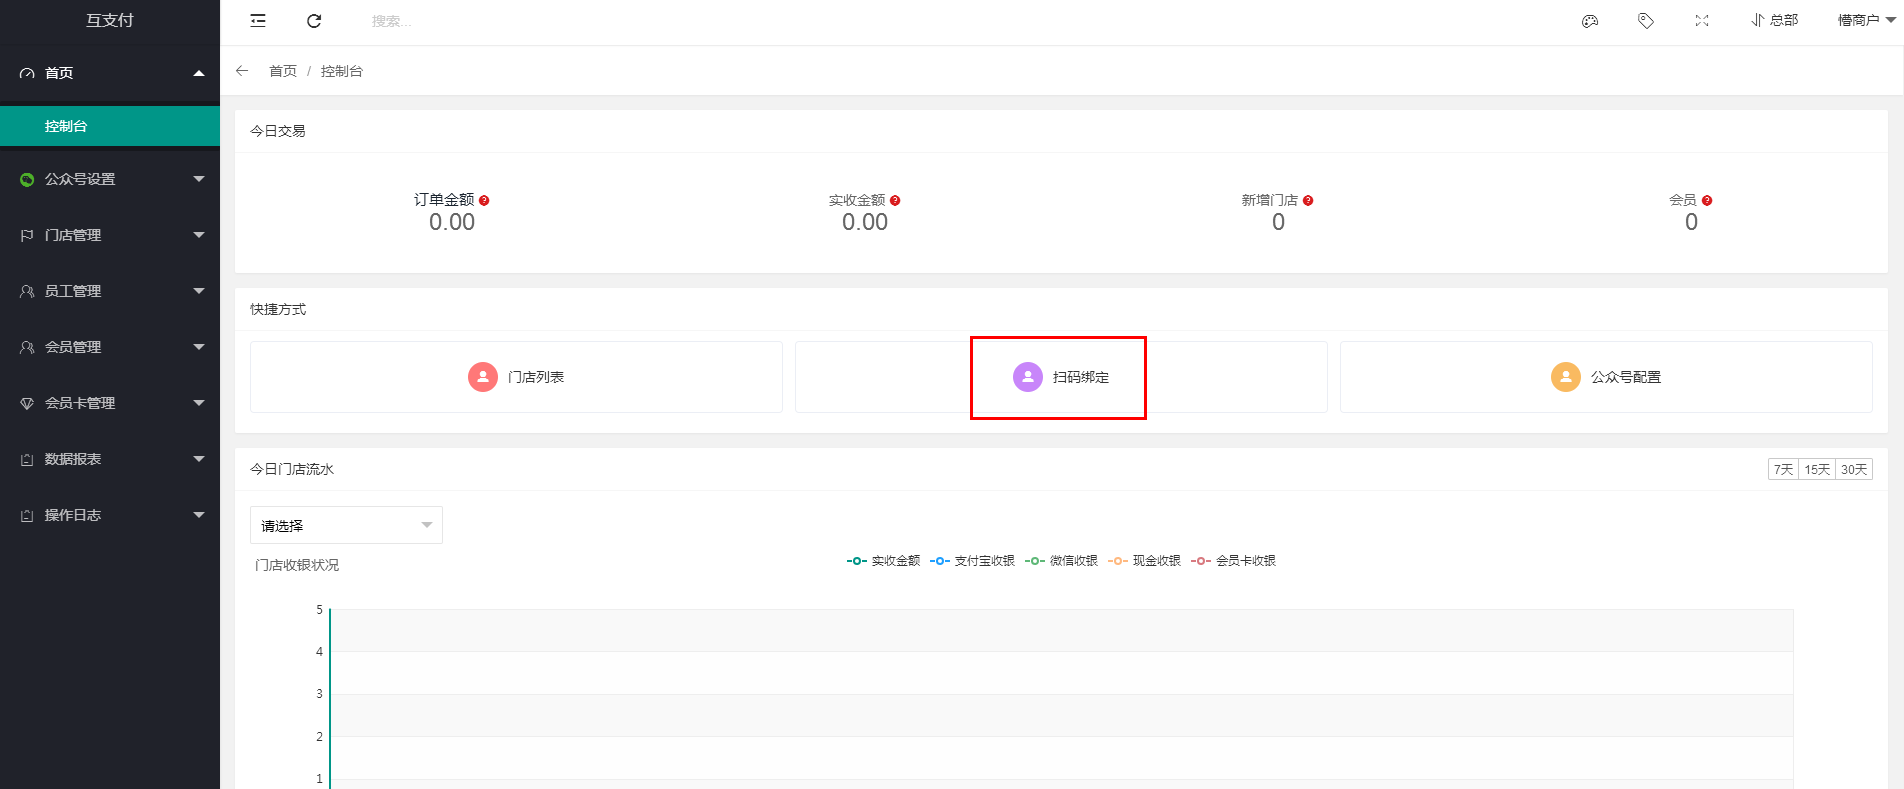The height and width of the screenshot is (789, 1904).
Task: Click the orange 公众号配置 avatar icon
Action: pos(1566,377)
